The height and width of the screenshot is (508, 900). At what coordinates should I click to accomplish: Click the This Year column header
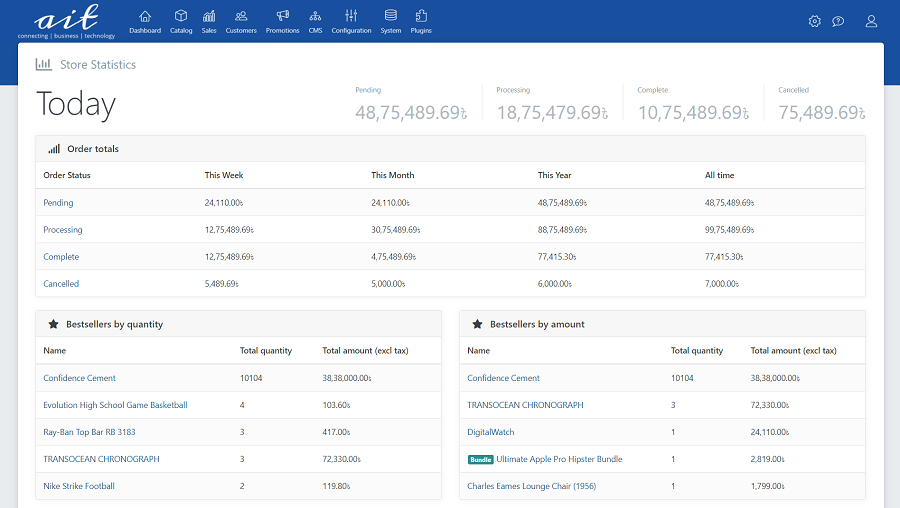tap(554, 175)
